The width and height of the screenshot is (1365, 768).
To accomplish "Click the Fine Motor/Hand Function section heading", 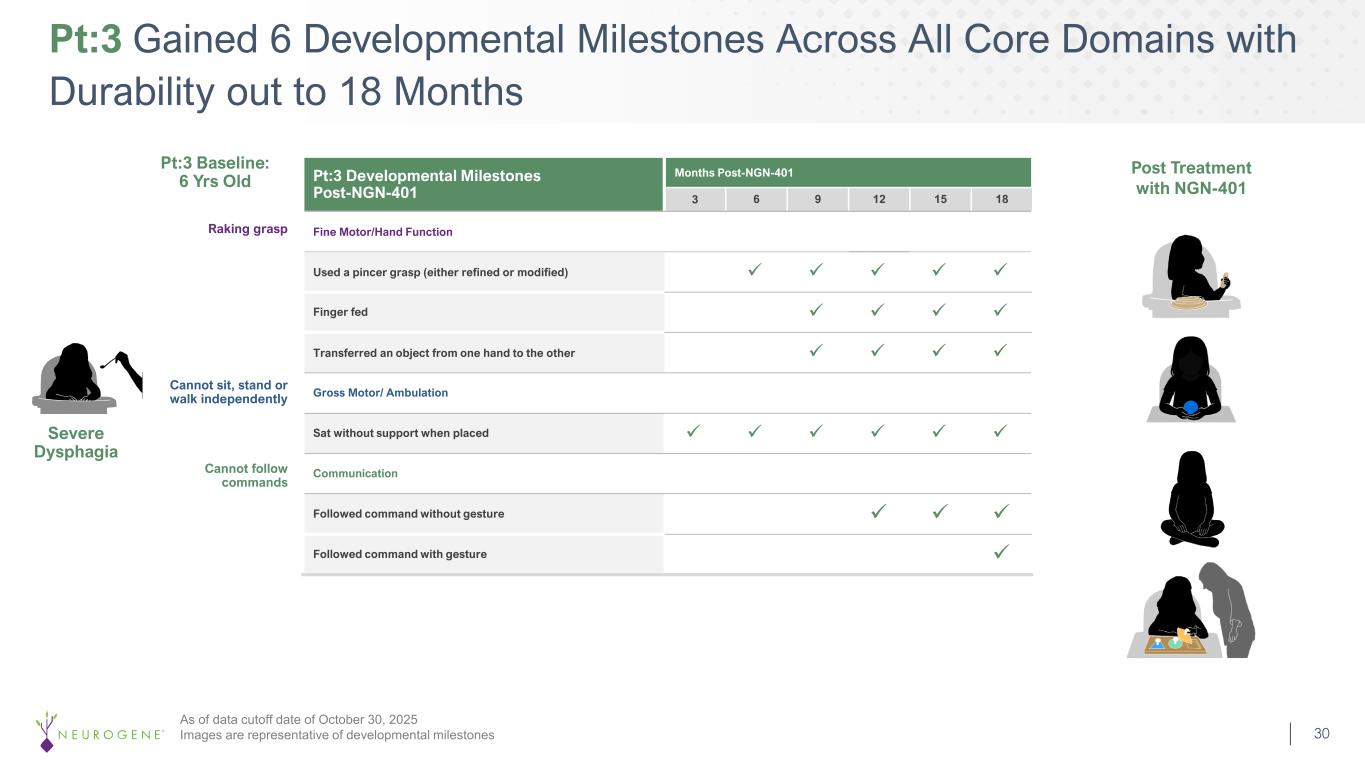I will [x=383, y=232].
